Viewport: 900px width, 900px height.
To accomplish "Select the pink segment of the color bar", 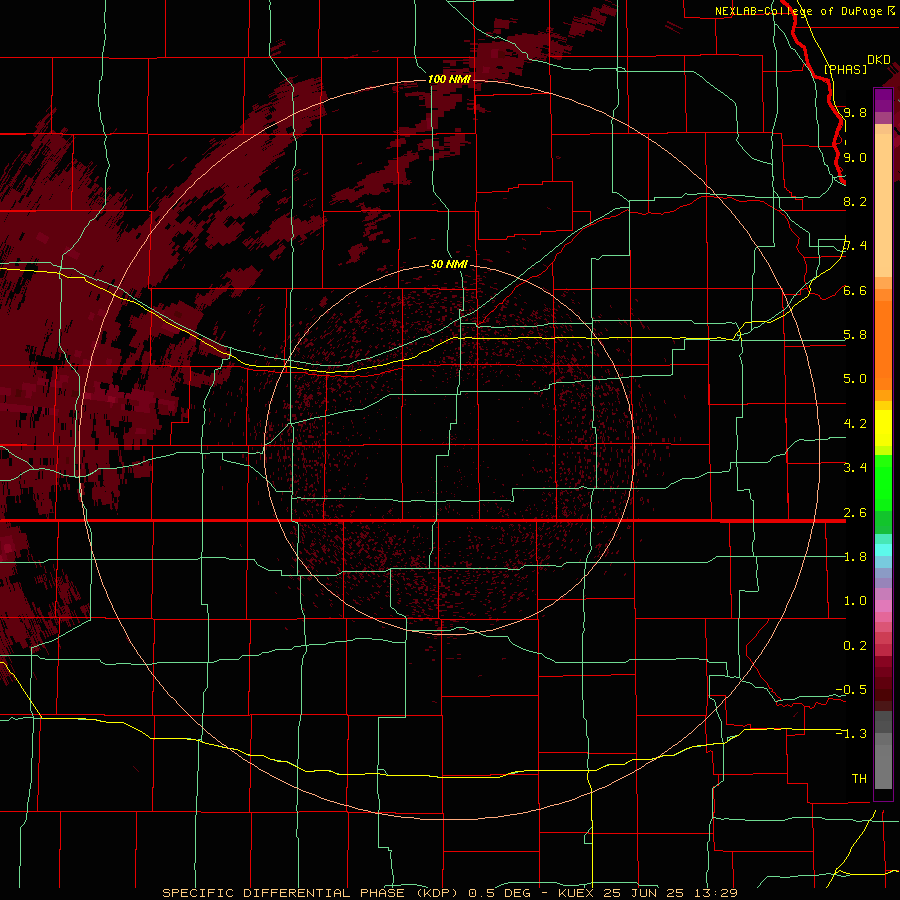I will pos(883,606).
